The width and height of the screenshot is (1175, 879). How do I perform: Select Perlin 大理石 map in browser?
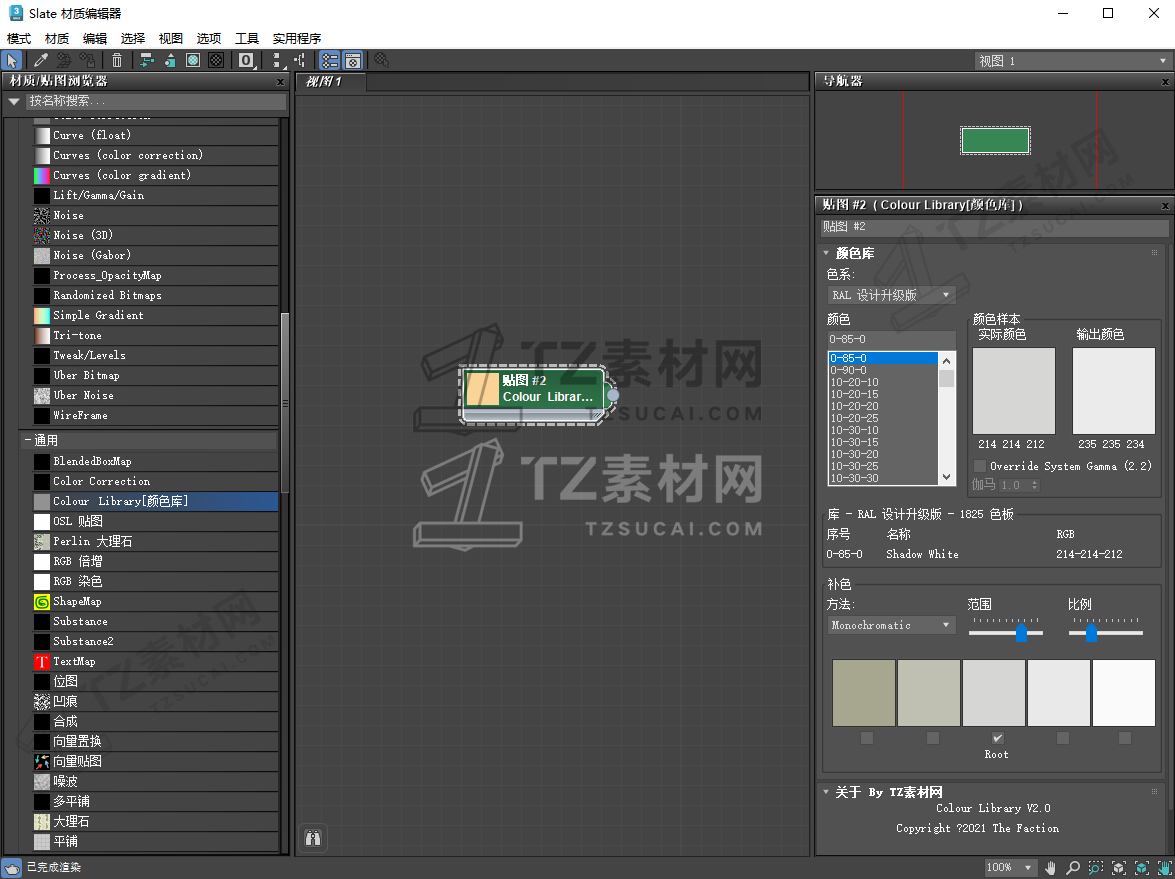click(92, 541)
